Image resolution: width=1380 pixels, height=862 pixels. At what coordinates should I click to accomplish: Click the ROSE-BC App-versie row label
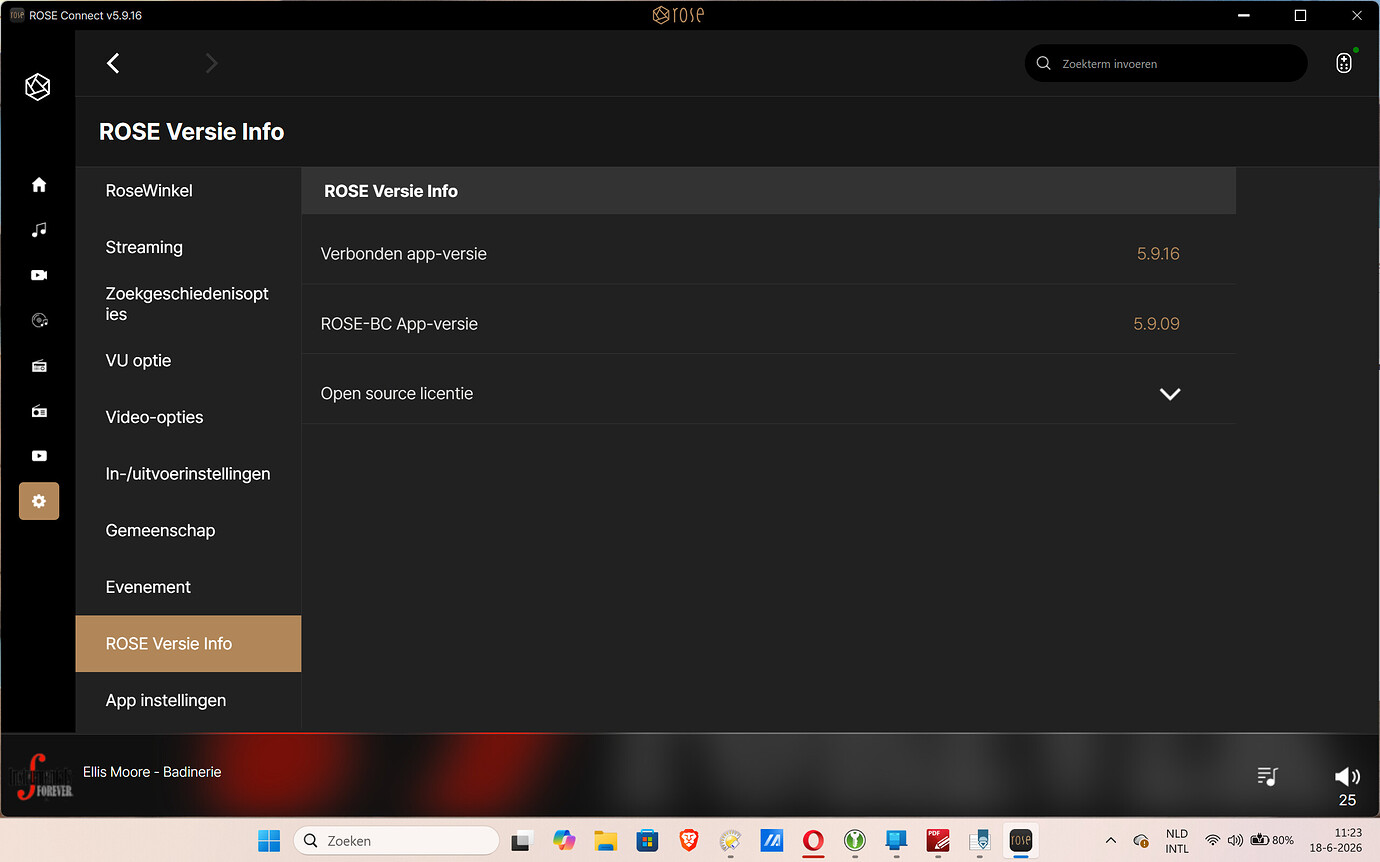coord(399,324)
